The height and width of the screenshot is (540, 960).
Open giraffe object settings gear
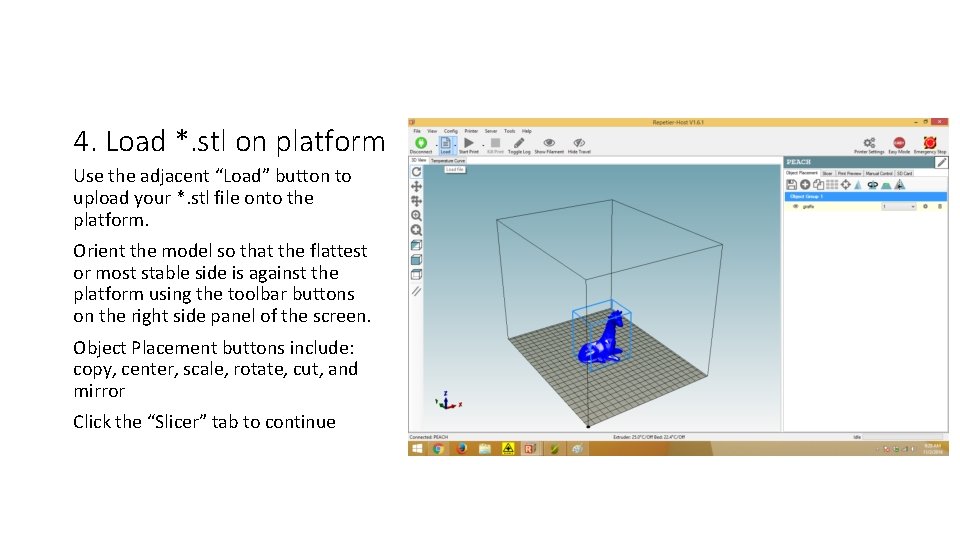coord(925,206)
